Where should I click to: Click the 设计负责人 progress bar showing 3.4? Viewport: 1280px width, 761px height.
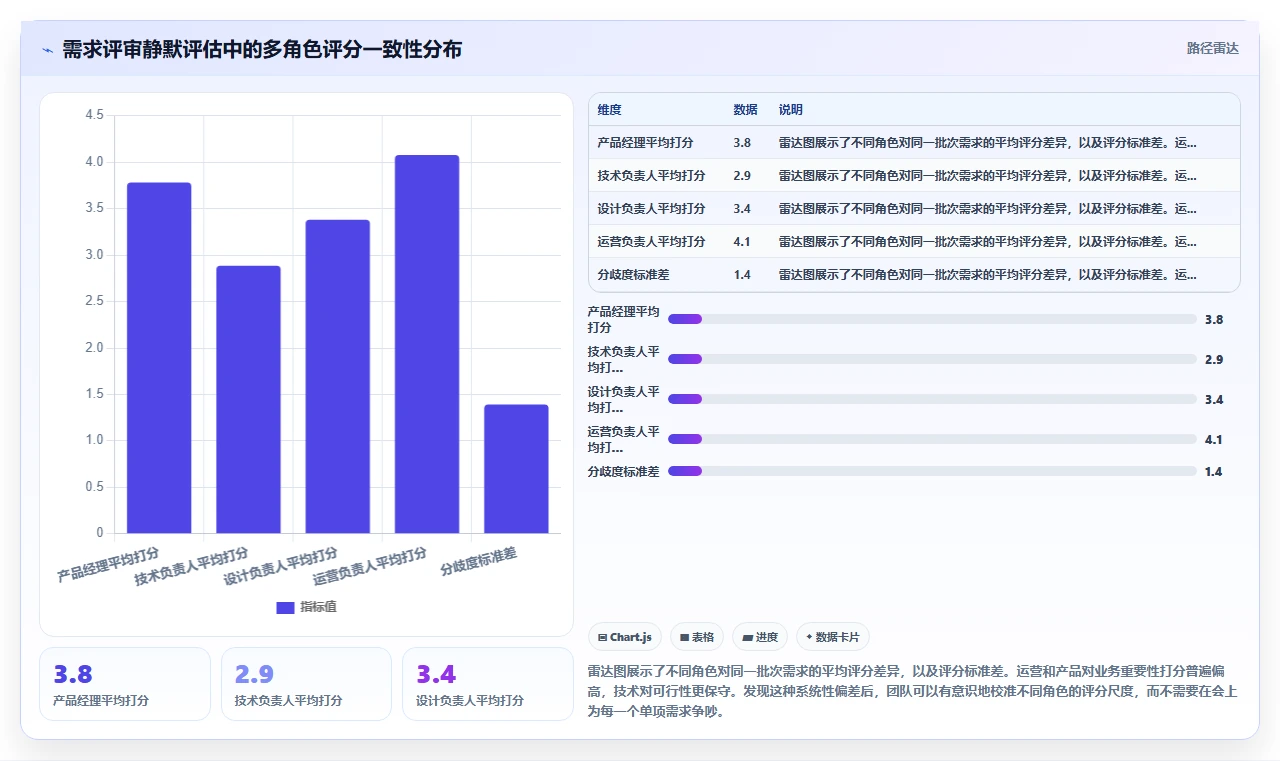[x=932, y=399]
